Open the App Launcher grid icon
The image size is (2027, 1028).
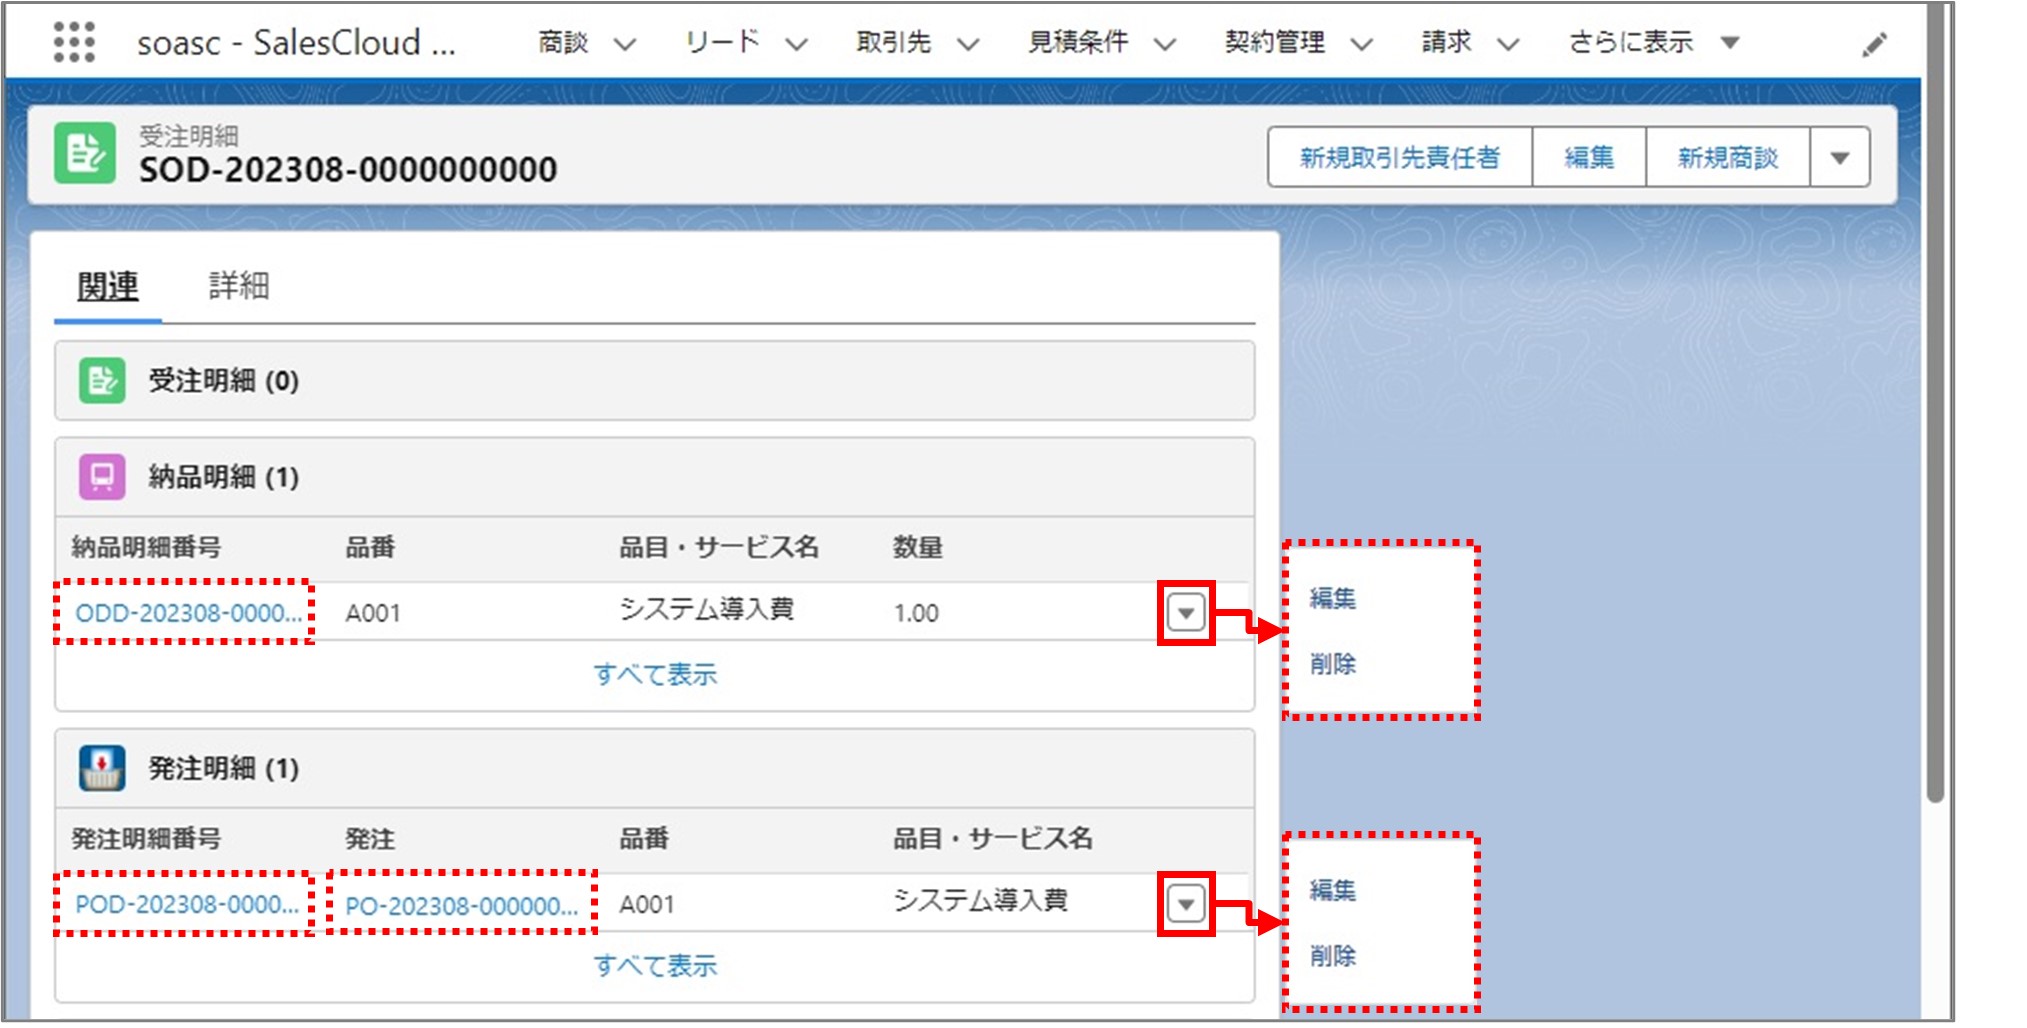[x=74, y=42]
